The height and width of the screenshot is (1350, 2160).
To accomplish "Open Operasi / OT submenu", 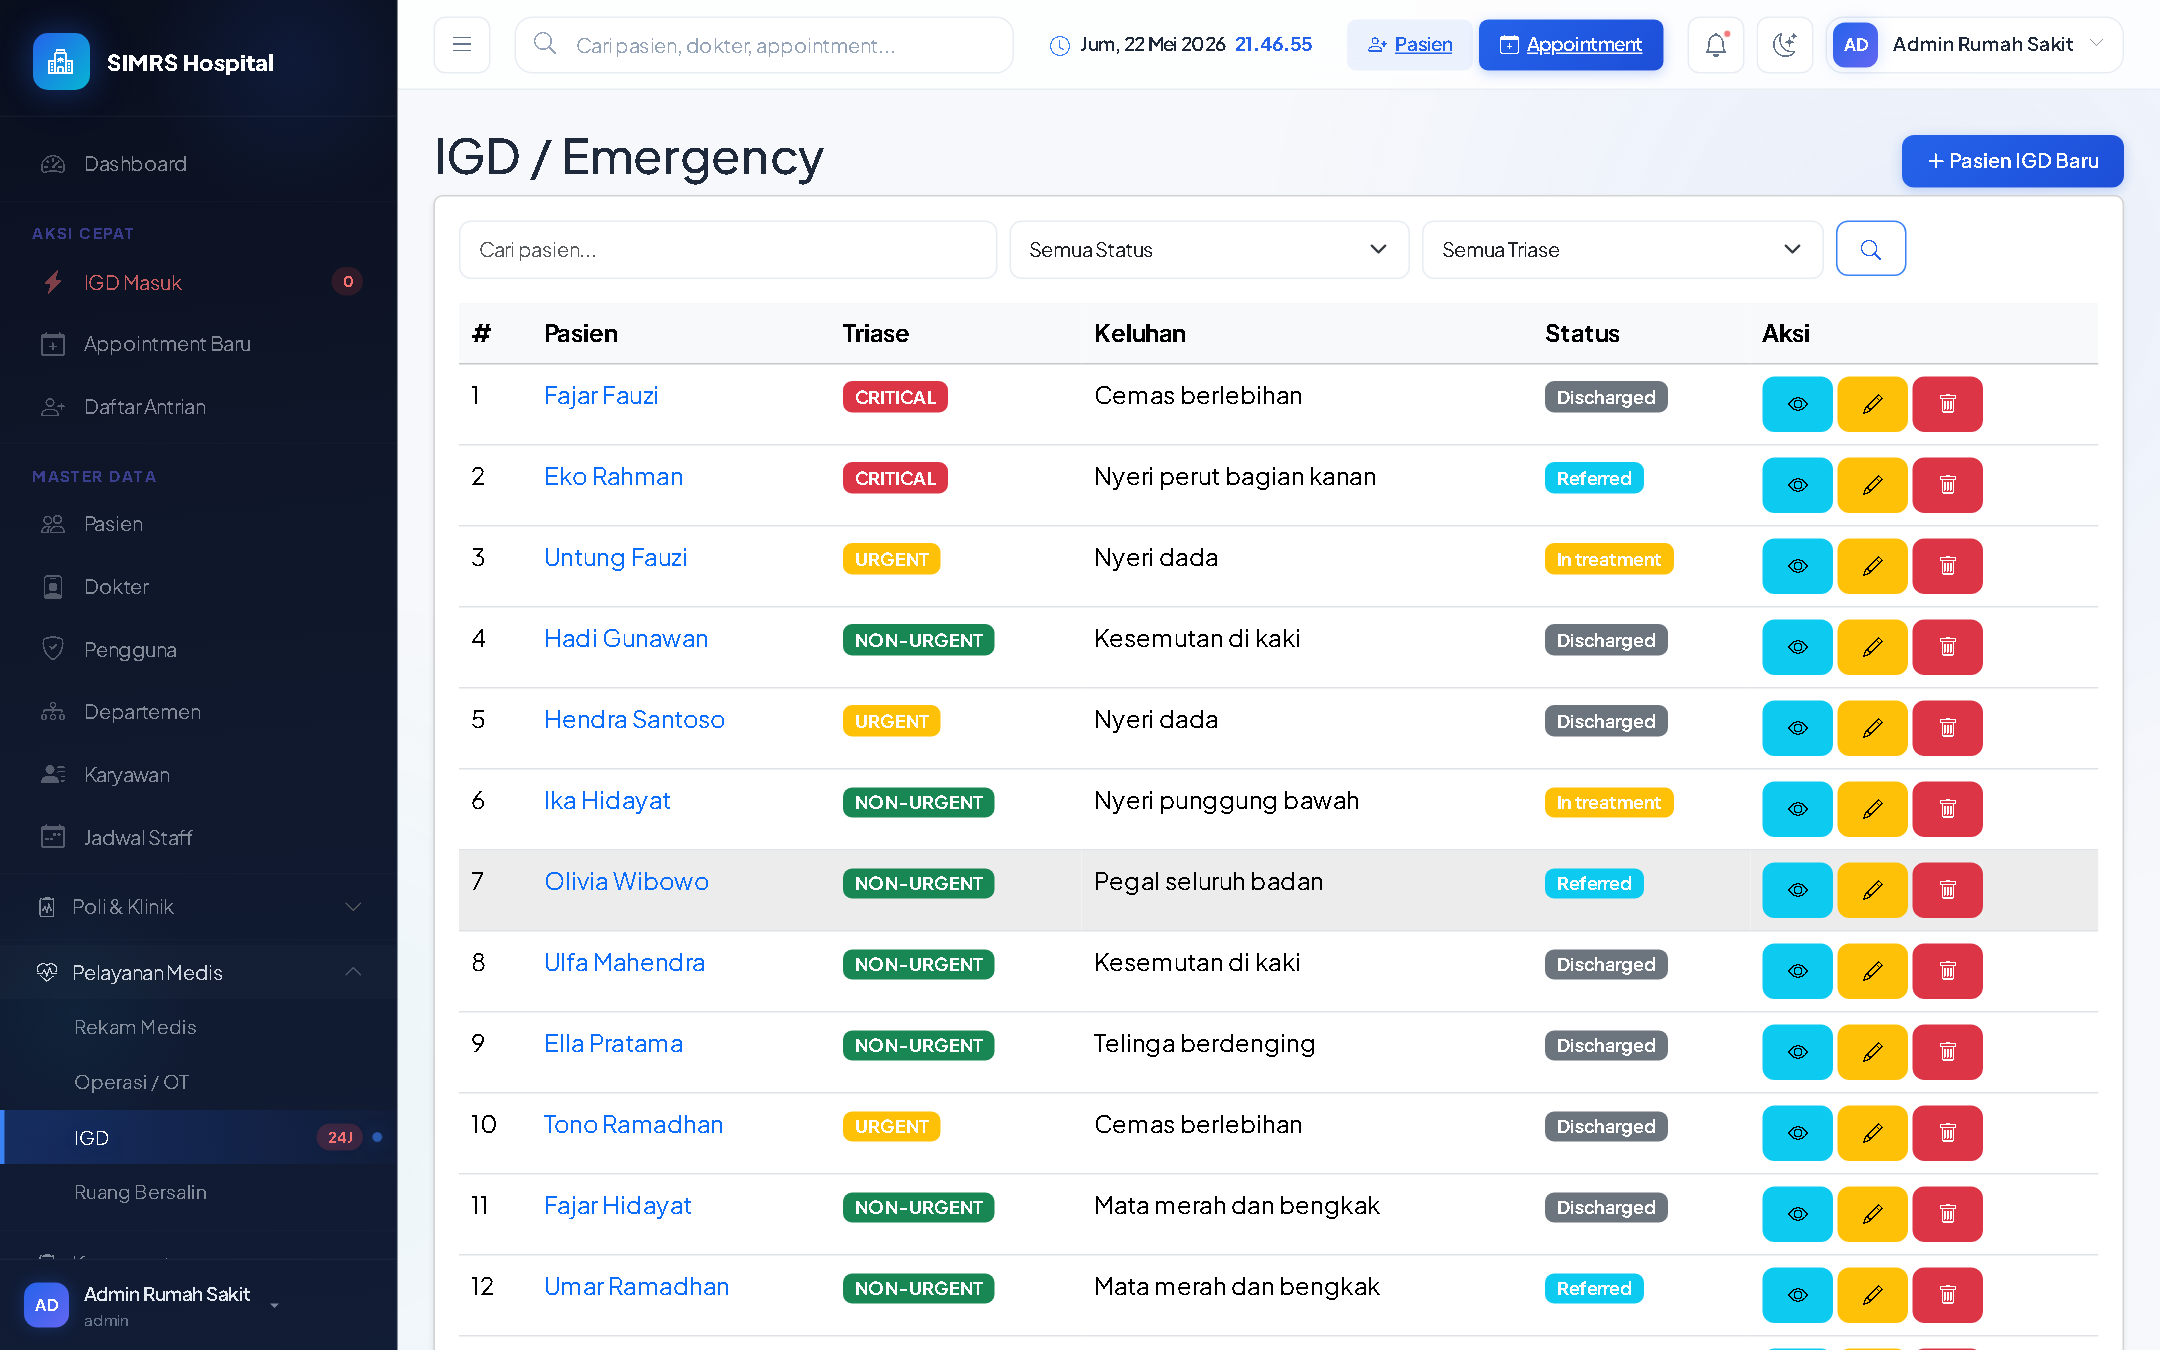I will click(199, 1083).
